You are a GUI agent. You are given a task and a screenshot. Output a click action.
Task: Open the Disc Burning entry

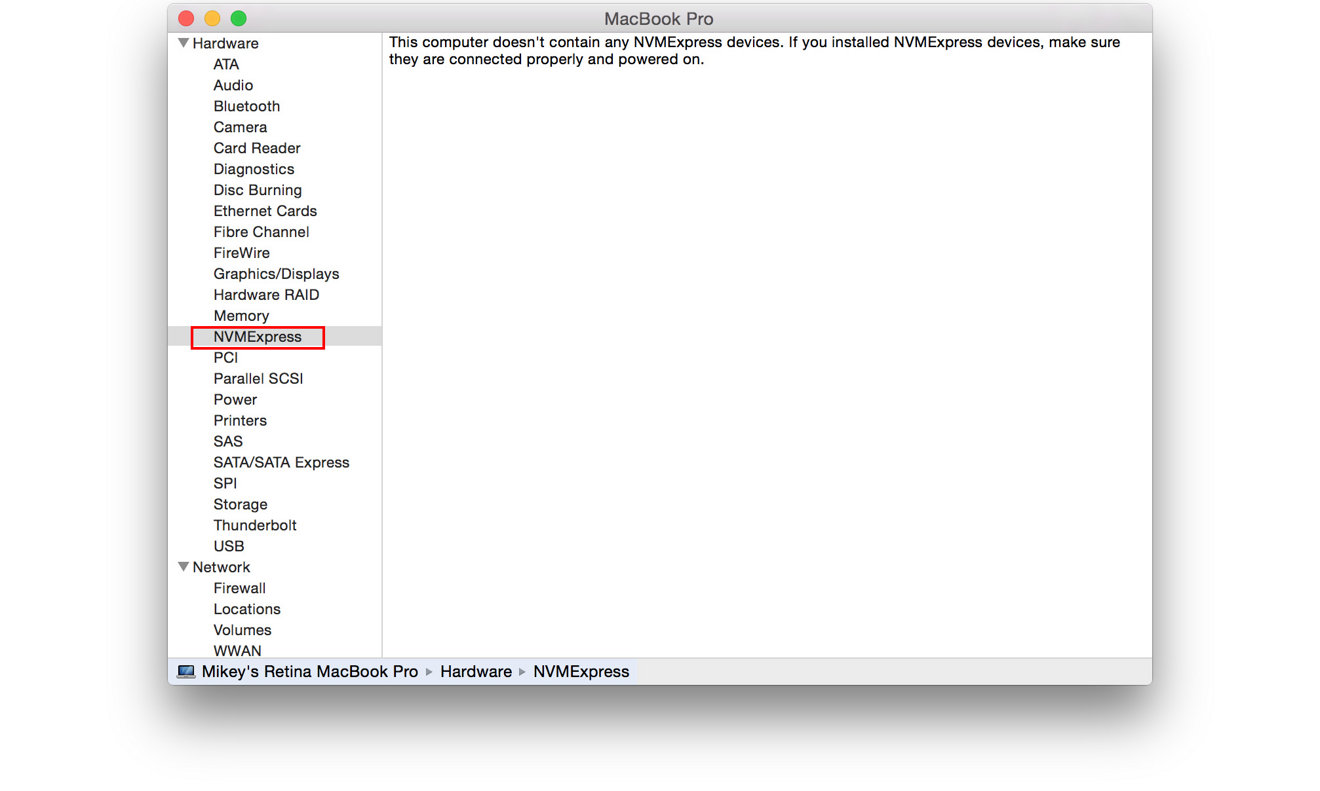pyautogui.click(x=258, y=190)
